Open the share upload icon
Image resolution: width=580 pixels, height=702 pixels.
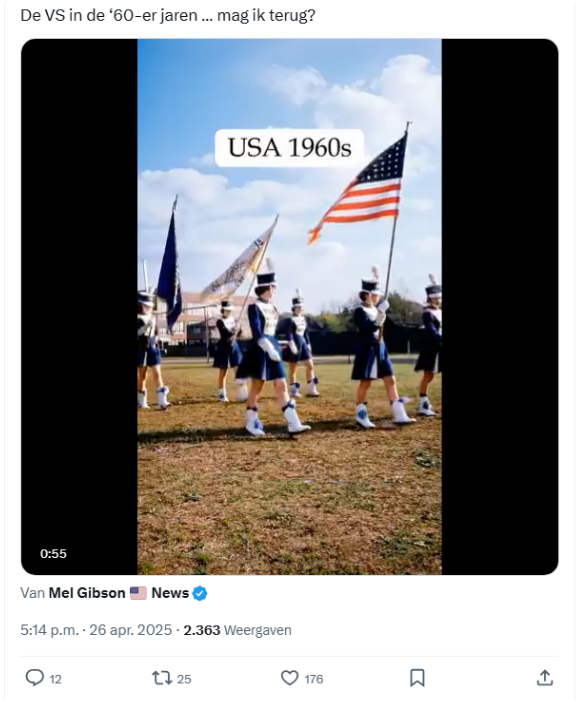point(545,678)
